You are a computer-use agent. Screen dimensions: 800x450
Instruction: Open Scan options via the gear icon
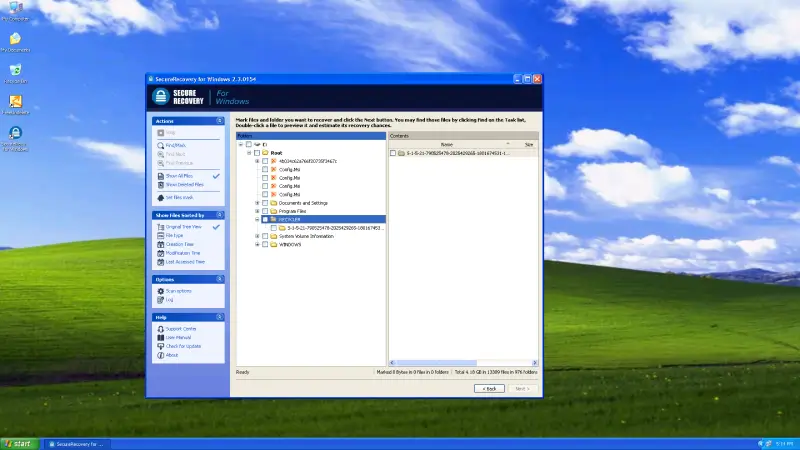161,291
